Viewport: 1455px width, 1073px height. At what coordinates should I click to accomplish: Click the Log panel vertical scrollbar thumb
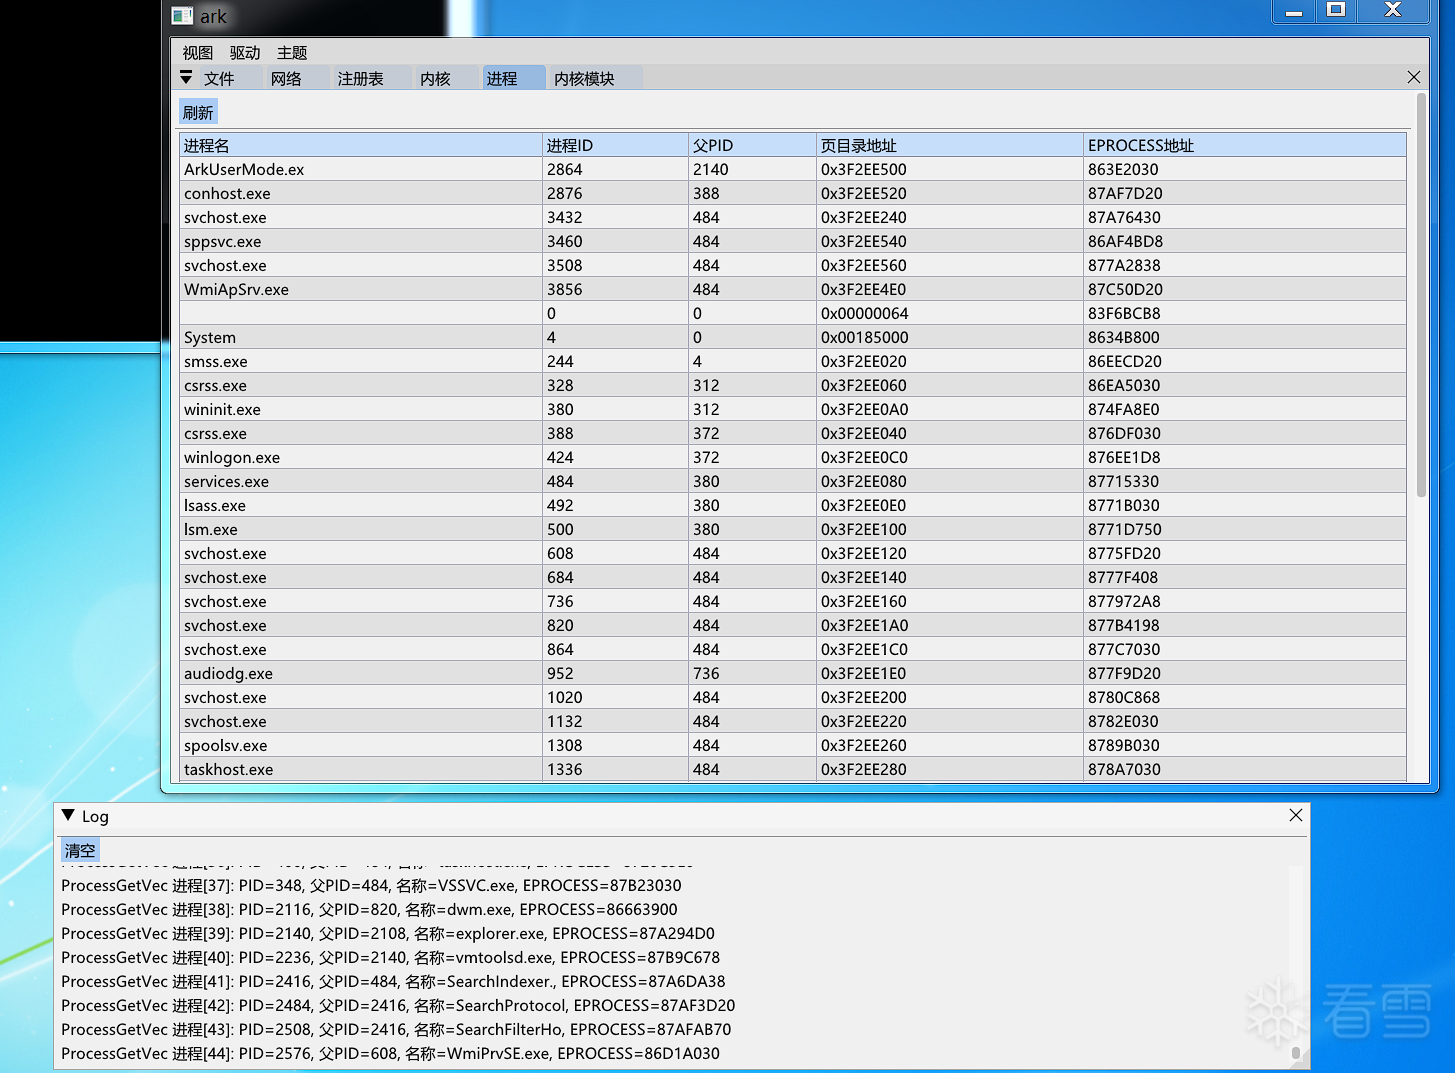(x=1296, y=1053)
